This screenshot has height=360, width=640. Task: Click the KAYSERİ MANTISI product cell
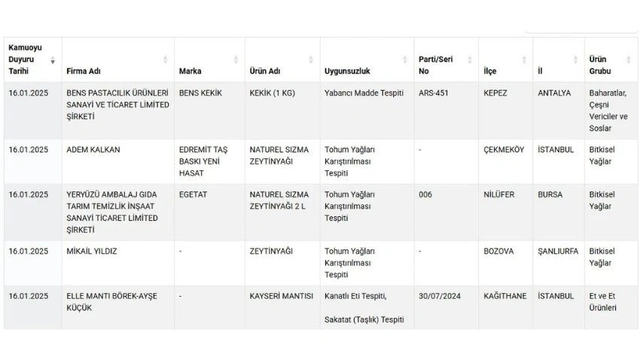pos(282,307)
